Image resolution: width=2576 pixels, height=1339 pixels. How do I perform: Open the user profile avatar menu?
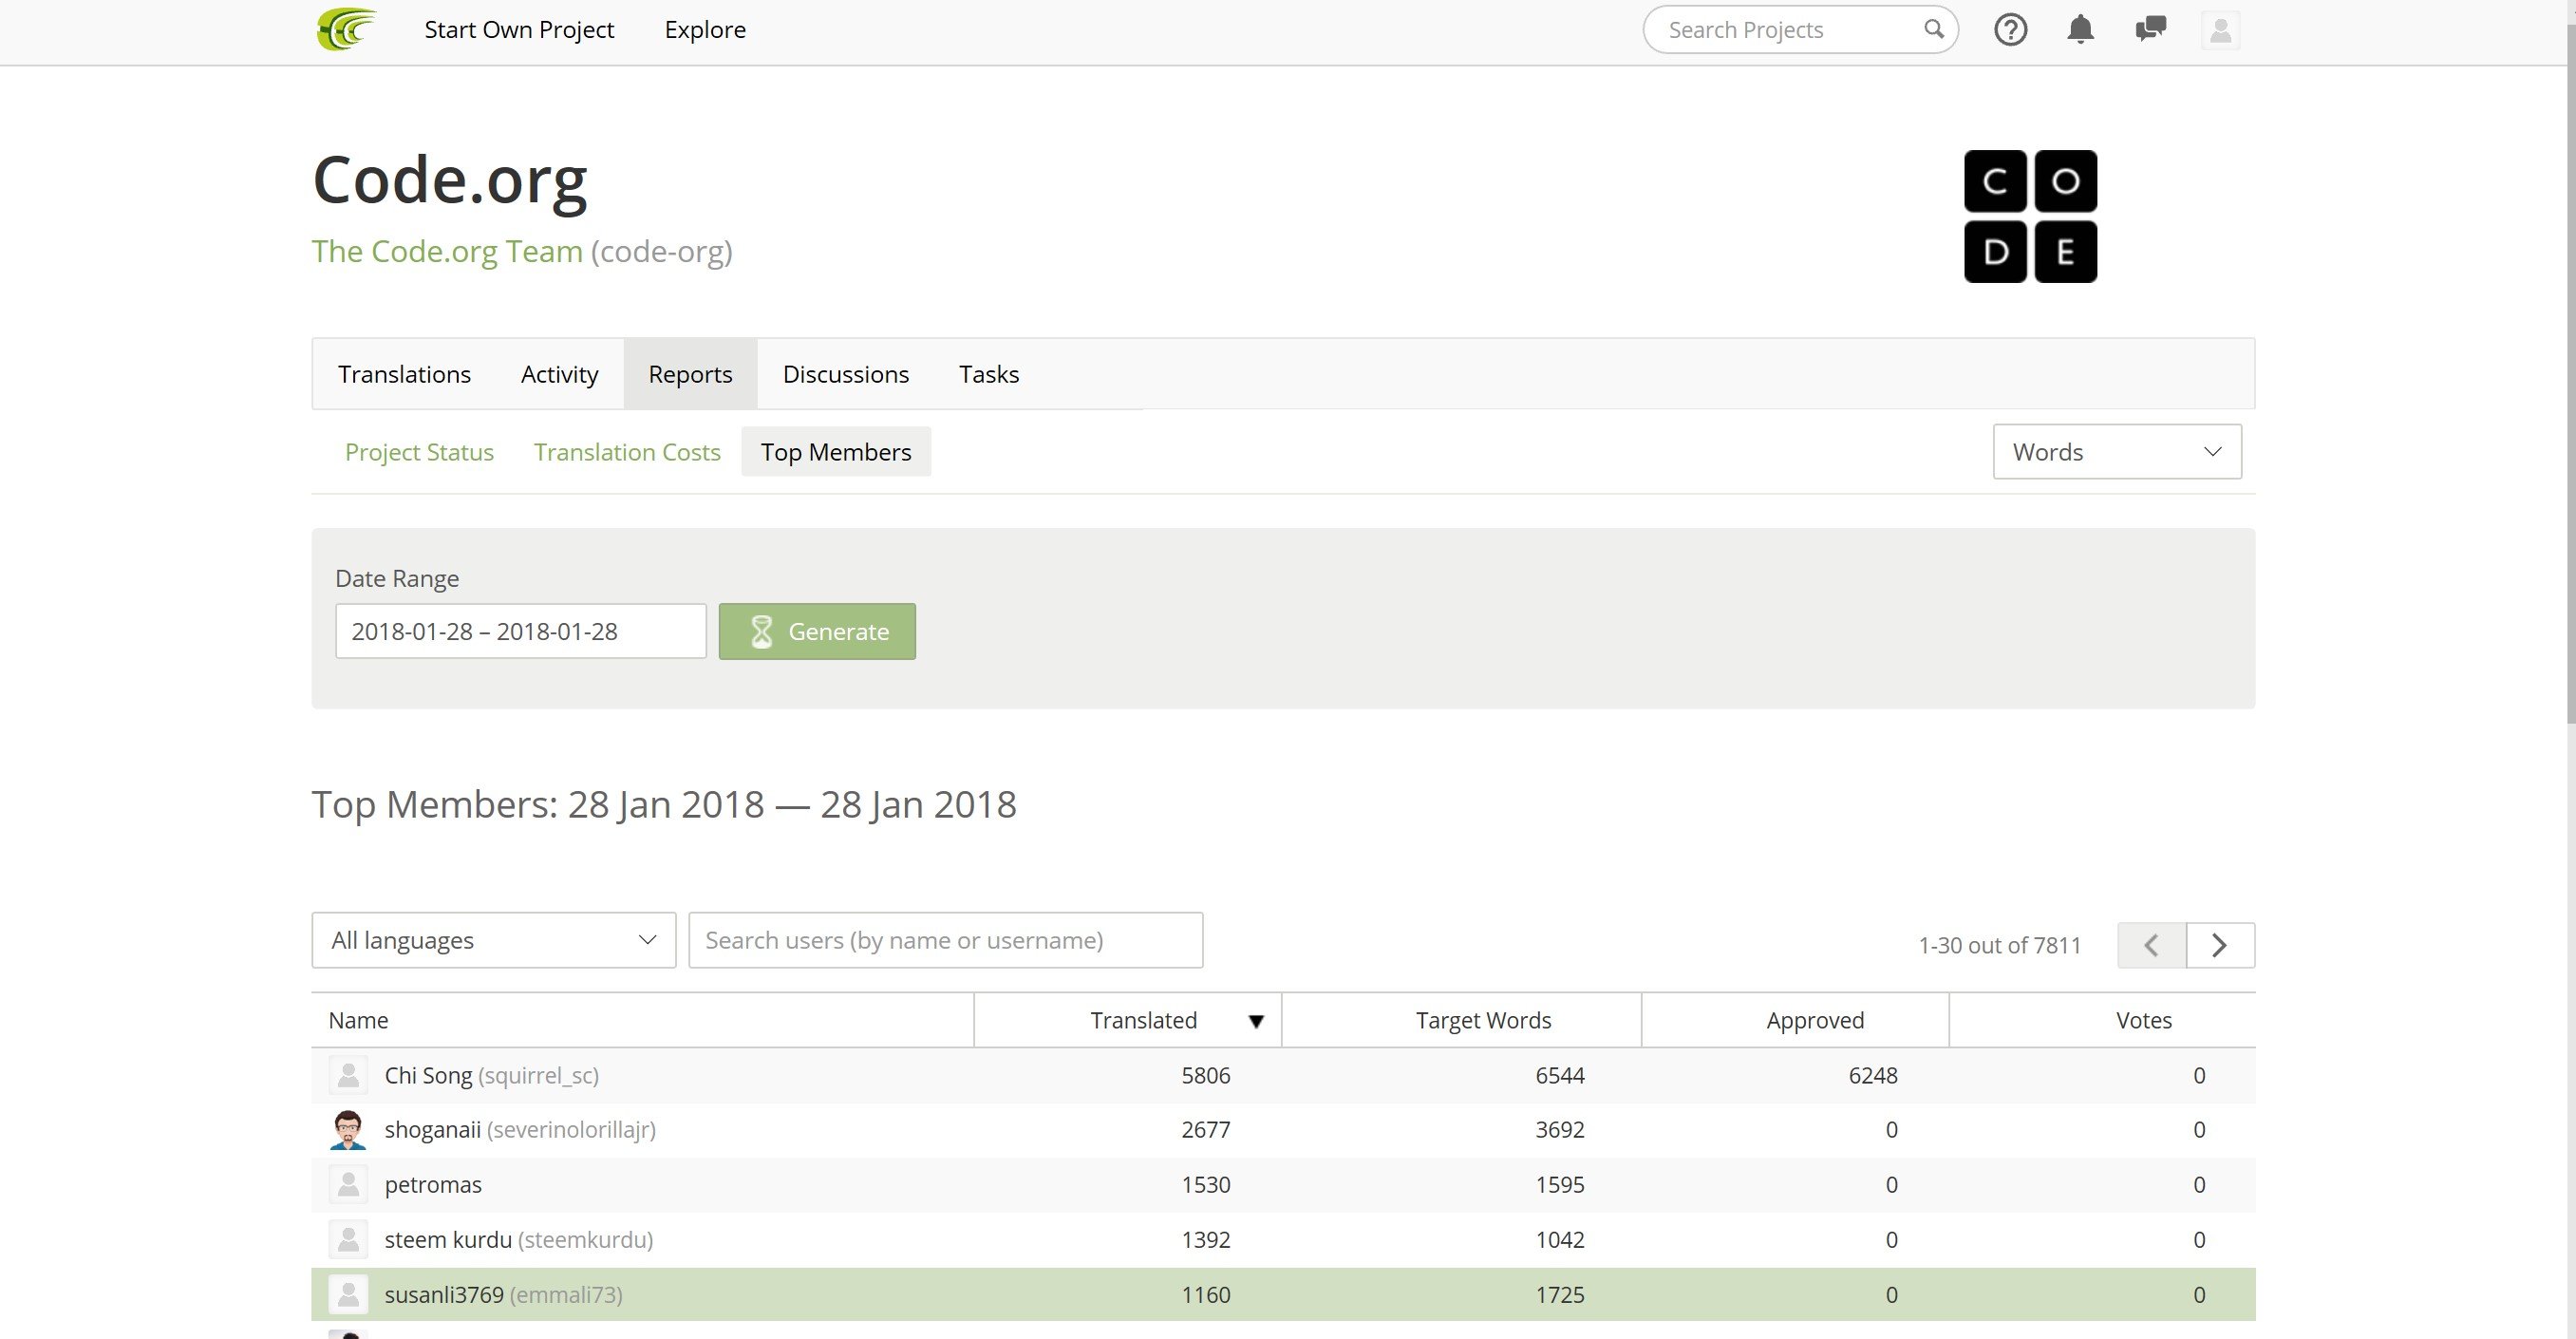[x=2220, y=30]
